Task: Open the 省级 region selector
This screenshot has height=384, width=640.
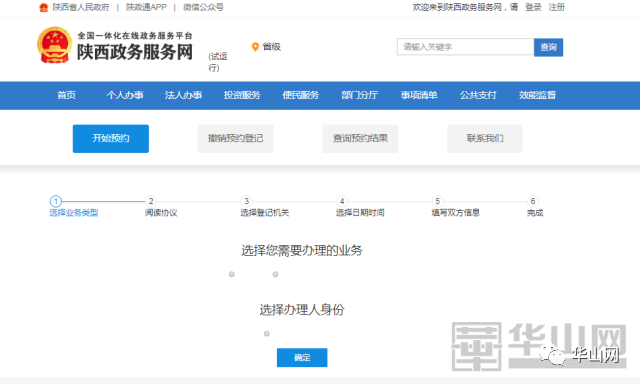Action: (x=271, y=47)
